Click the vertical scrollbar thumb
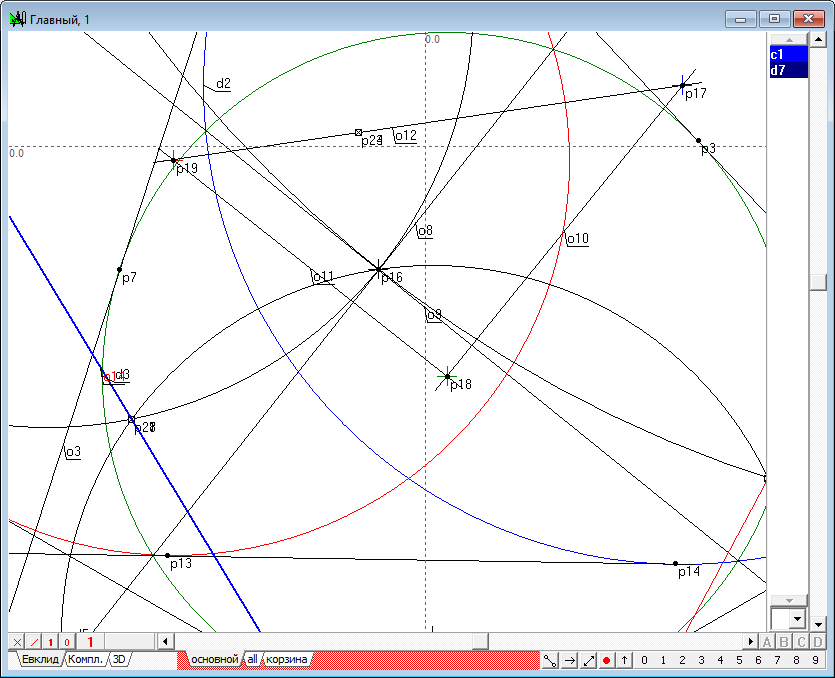 pyautogui.click(x=818, y=282)
